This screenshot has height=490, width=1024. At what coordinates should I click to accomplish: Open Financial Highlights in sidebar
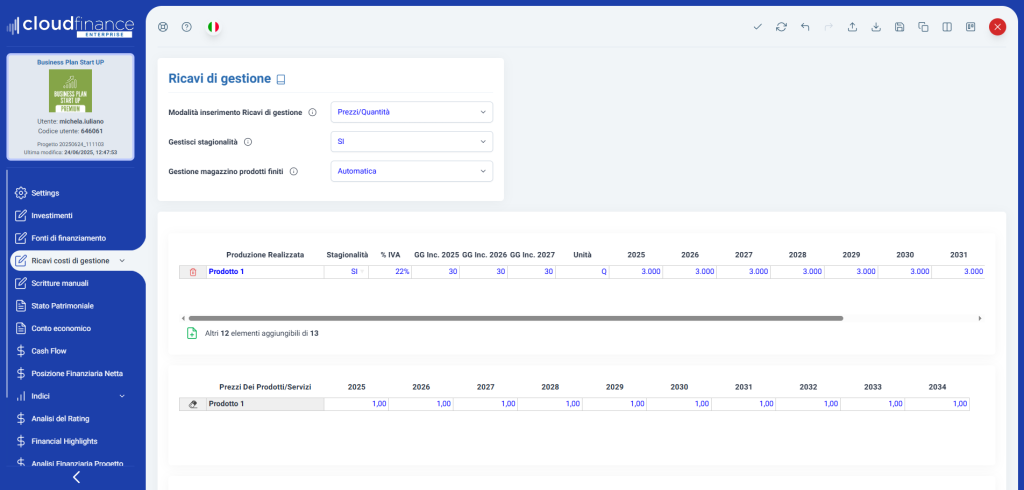(x=63, y=441)
